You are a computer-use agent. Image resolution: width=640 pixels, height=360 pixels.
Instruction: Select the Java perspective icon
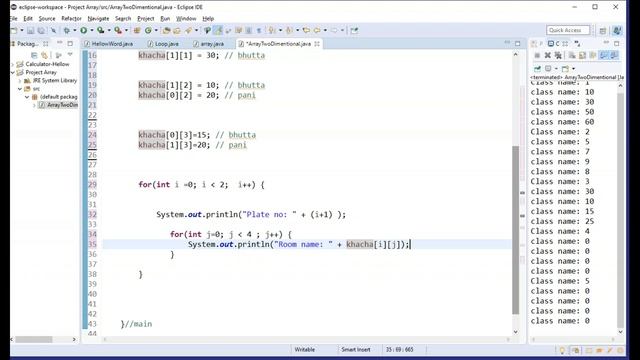[x=617, y=30]
